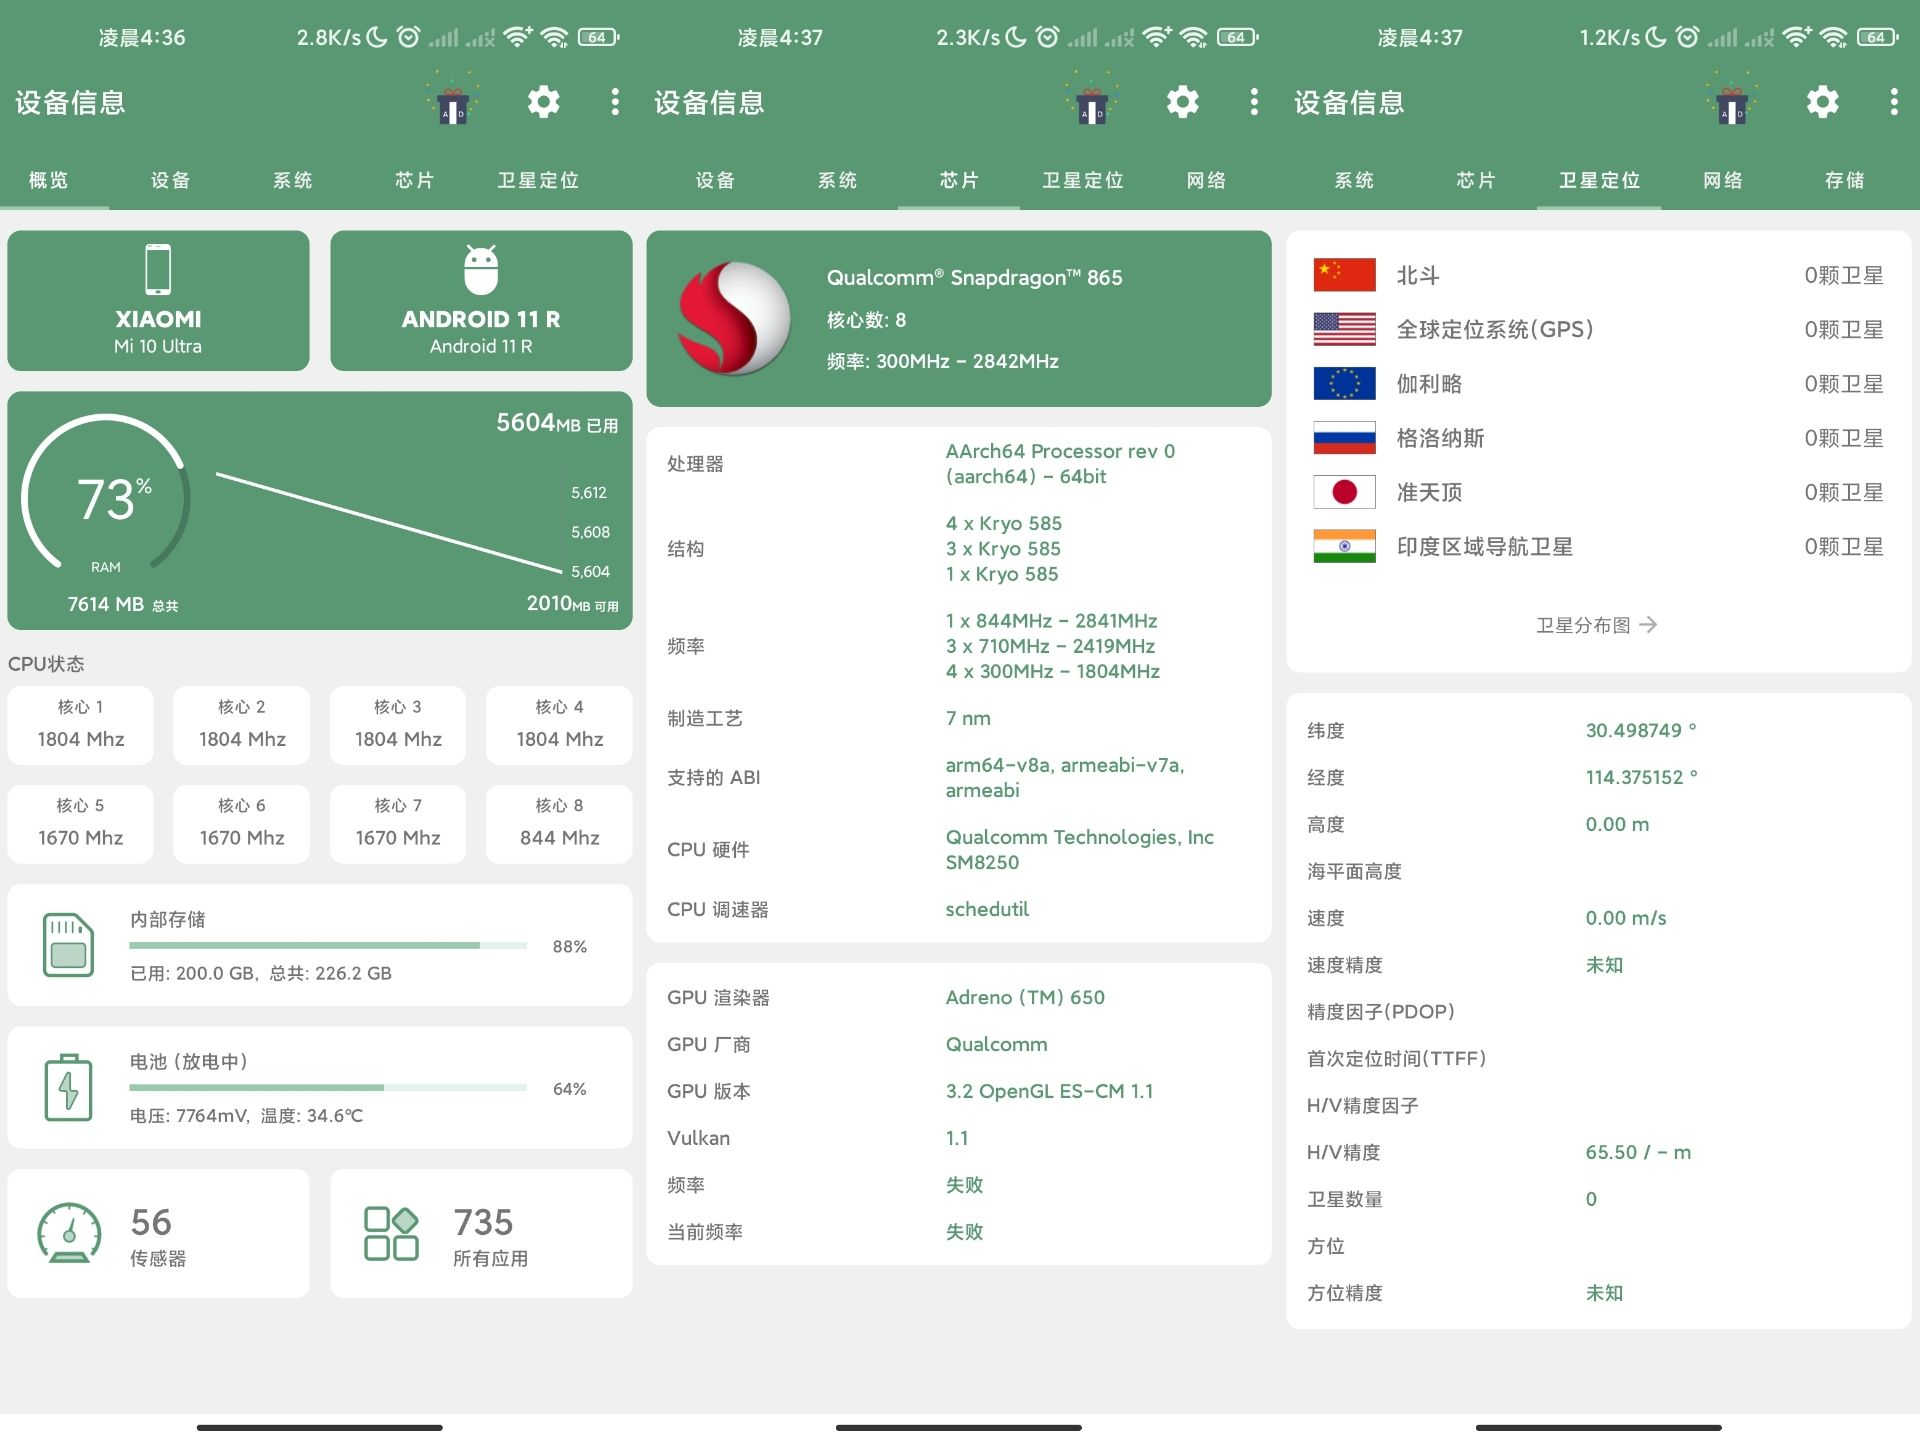Tap the internal storage 88% progress bar
The width and height of the screenshot is (1920, 1440).
pos(328,945)
